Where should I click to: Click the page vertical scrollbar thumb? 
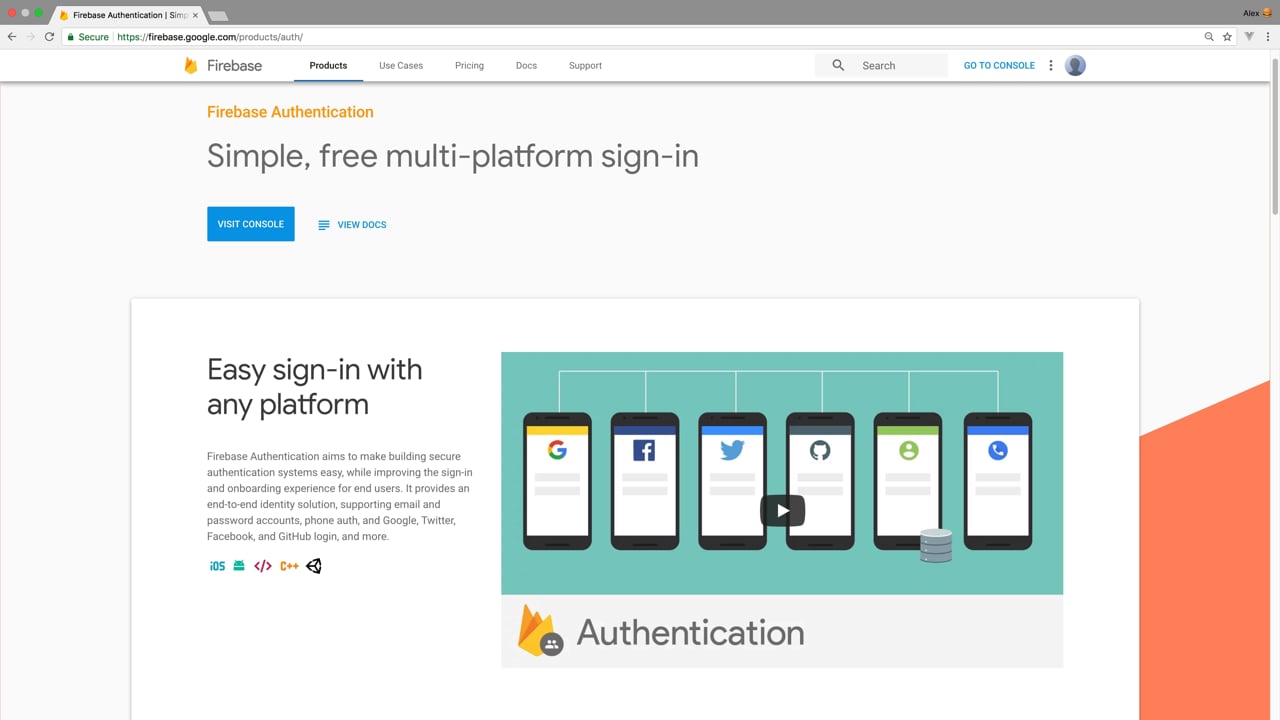(1275, 135)
